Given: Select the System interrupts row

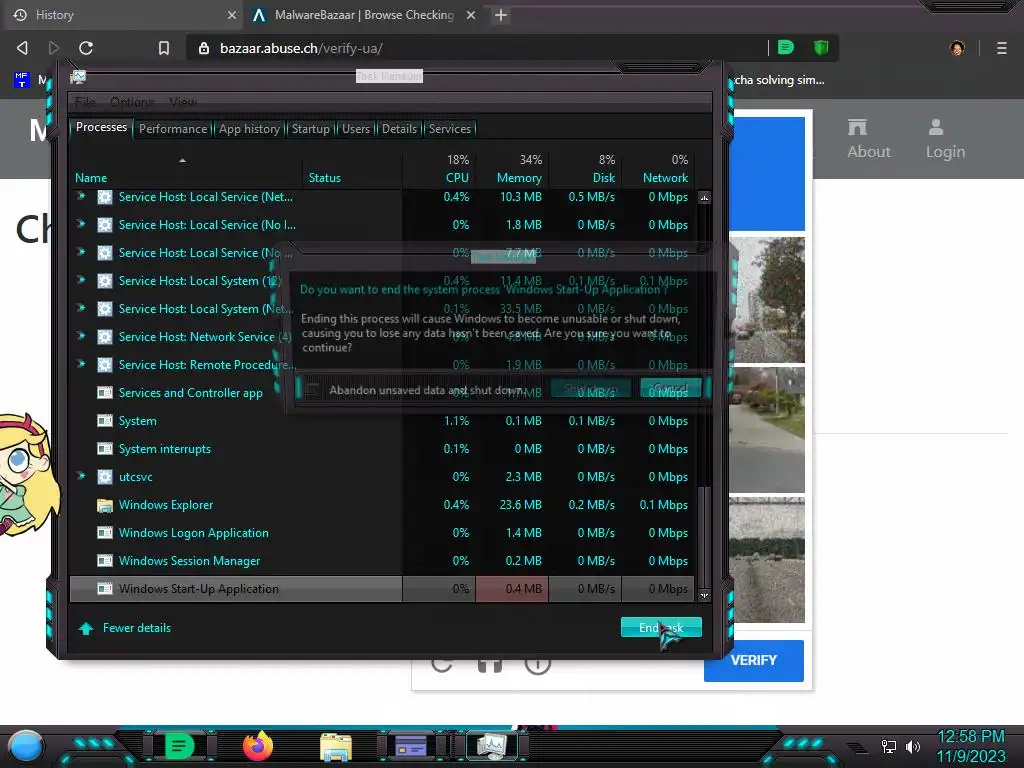Looking at the screenshot, I should tap(383, 449).
